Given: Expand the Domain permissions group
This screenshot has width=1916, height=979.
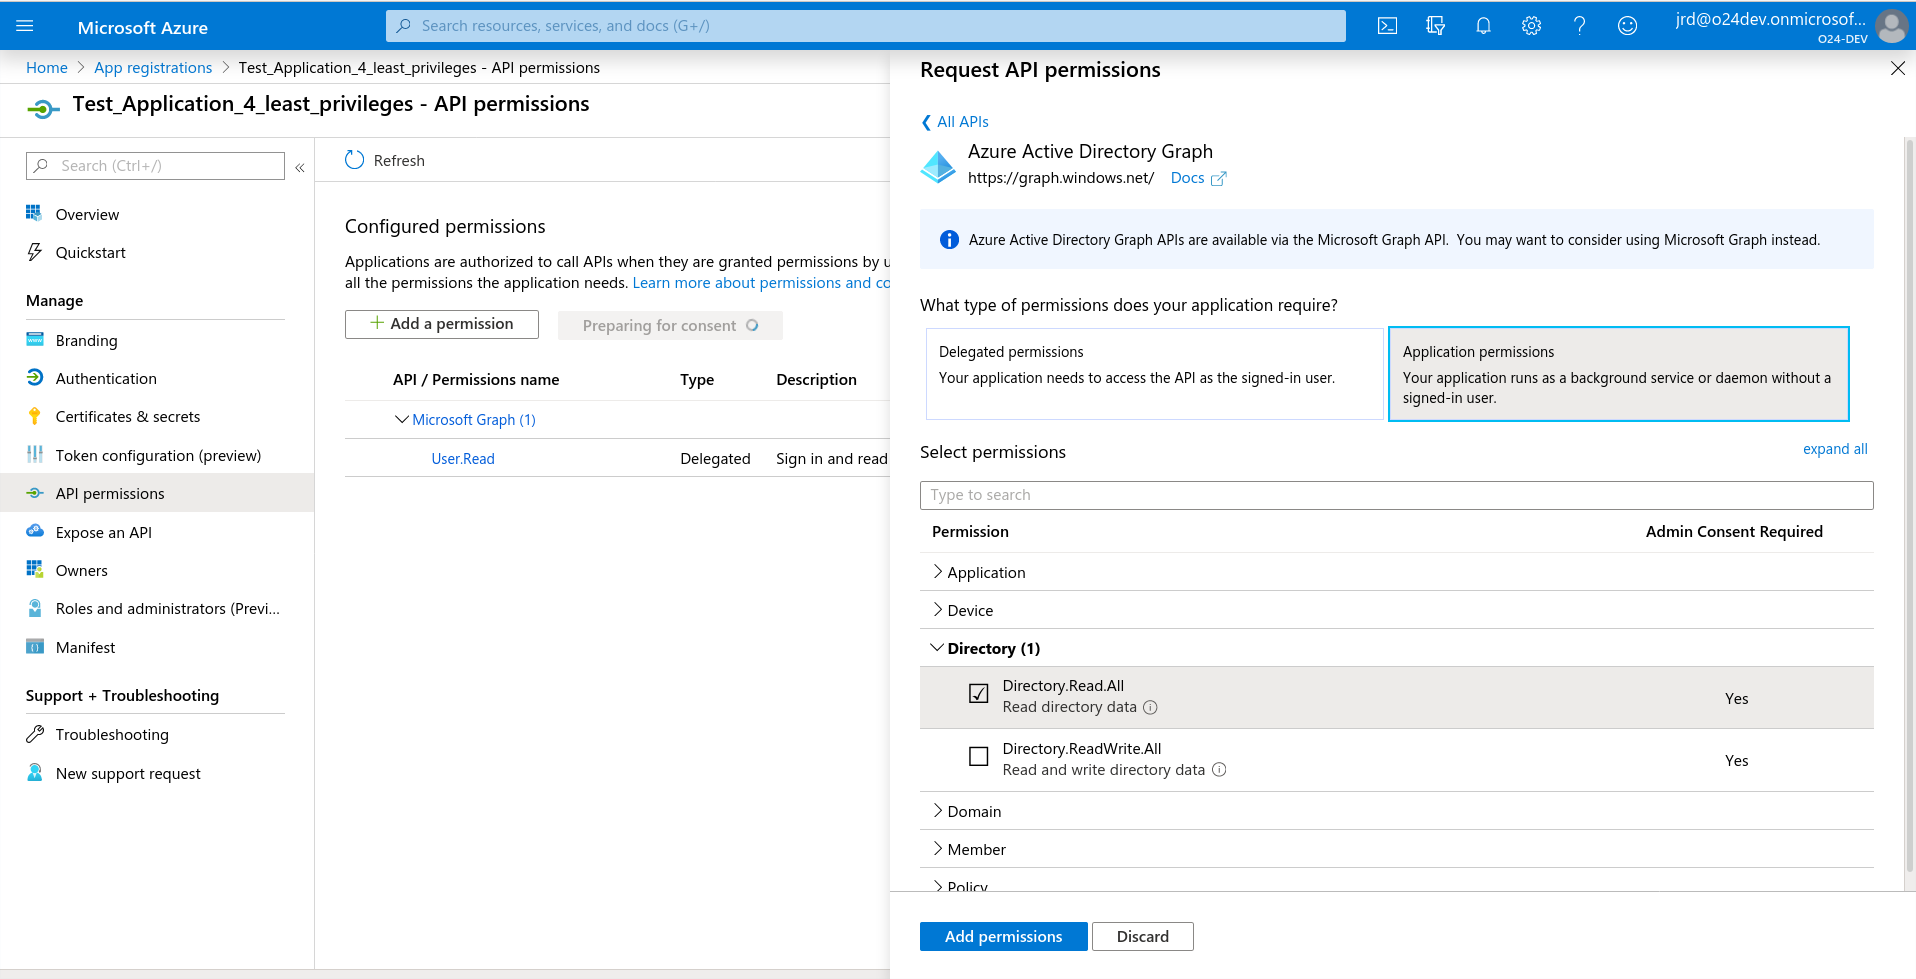Looking at the screenshot, I should pos(938,811).
